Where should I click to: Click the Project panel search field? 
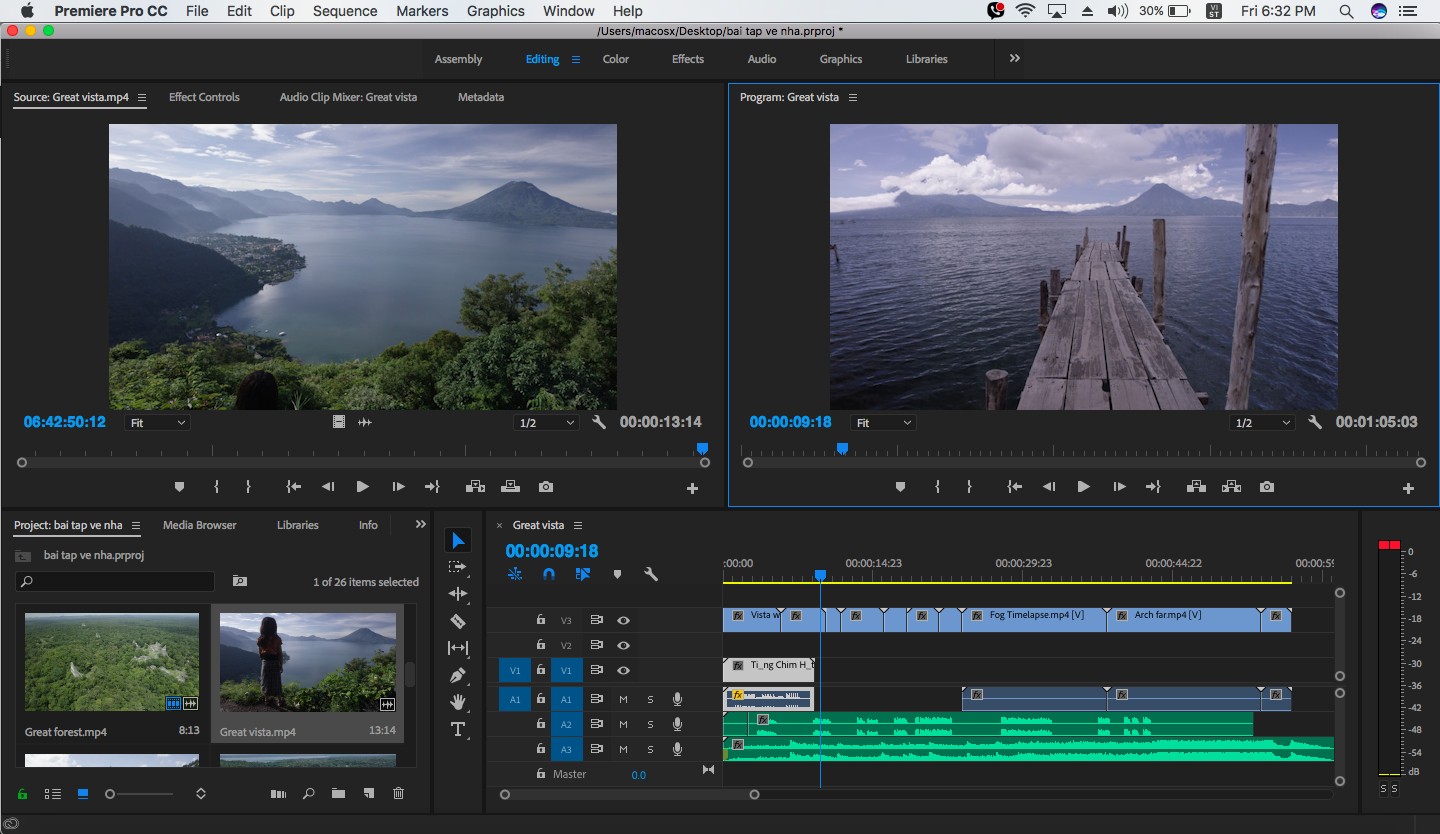coord(115,581)
